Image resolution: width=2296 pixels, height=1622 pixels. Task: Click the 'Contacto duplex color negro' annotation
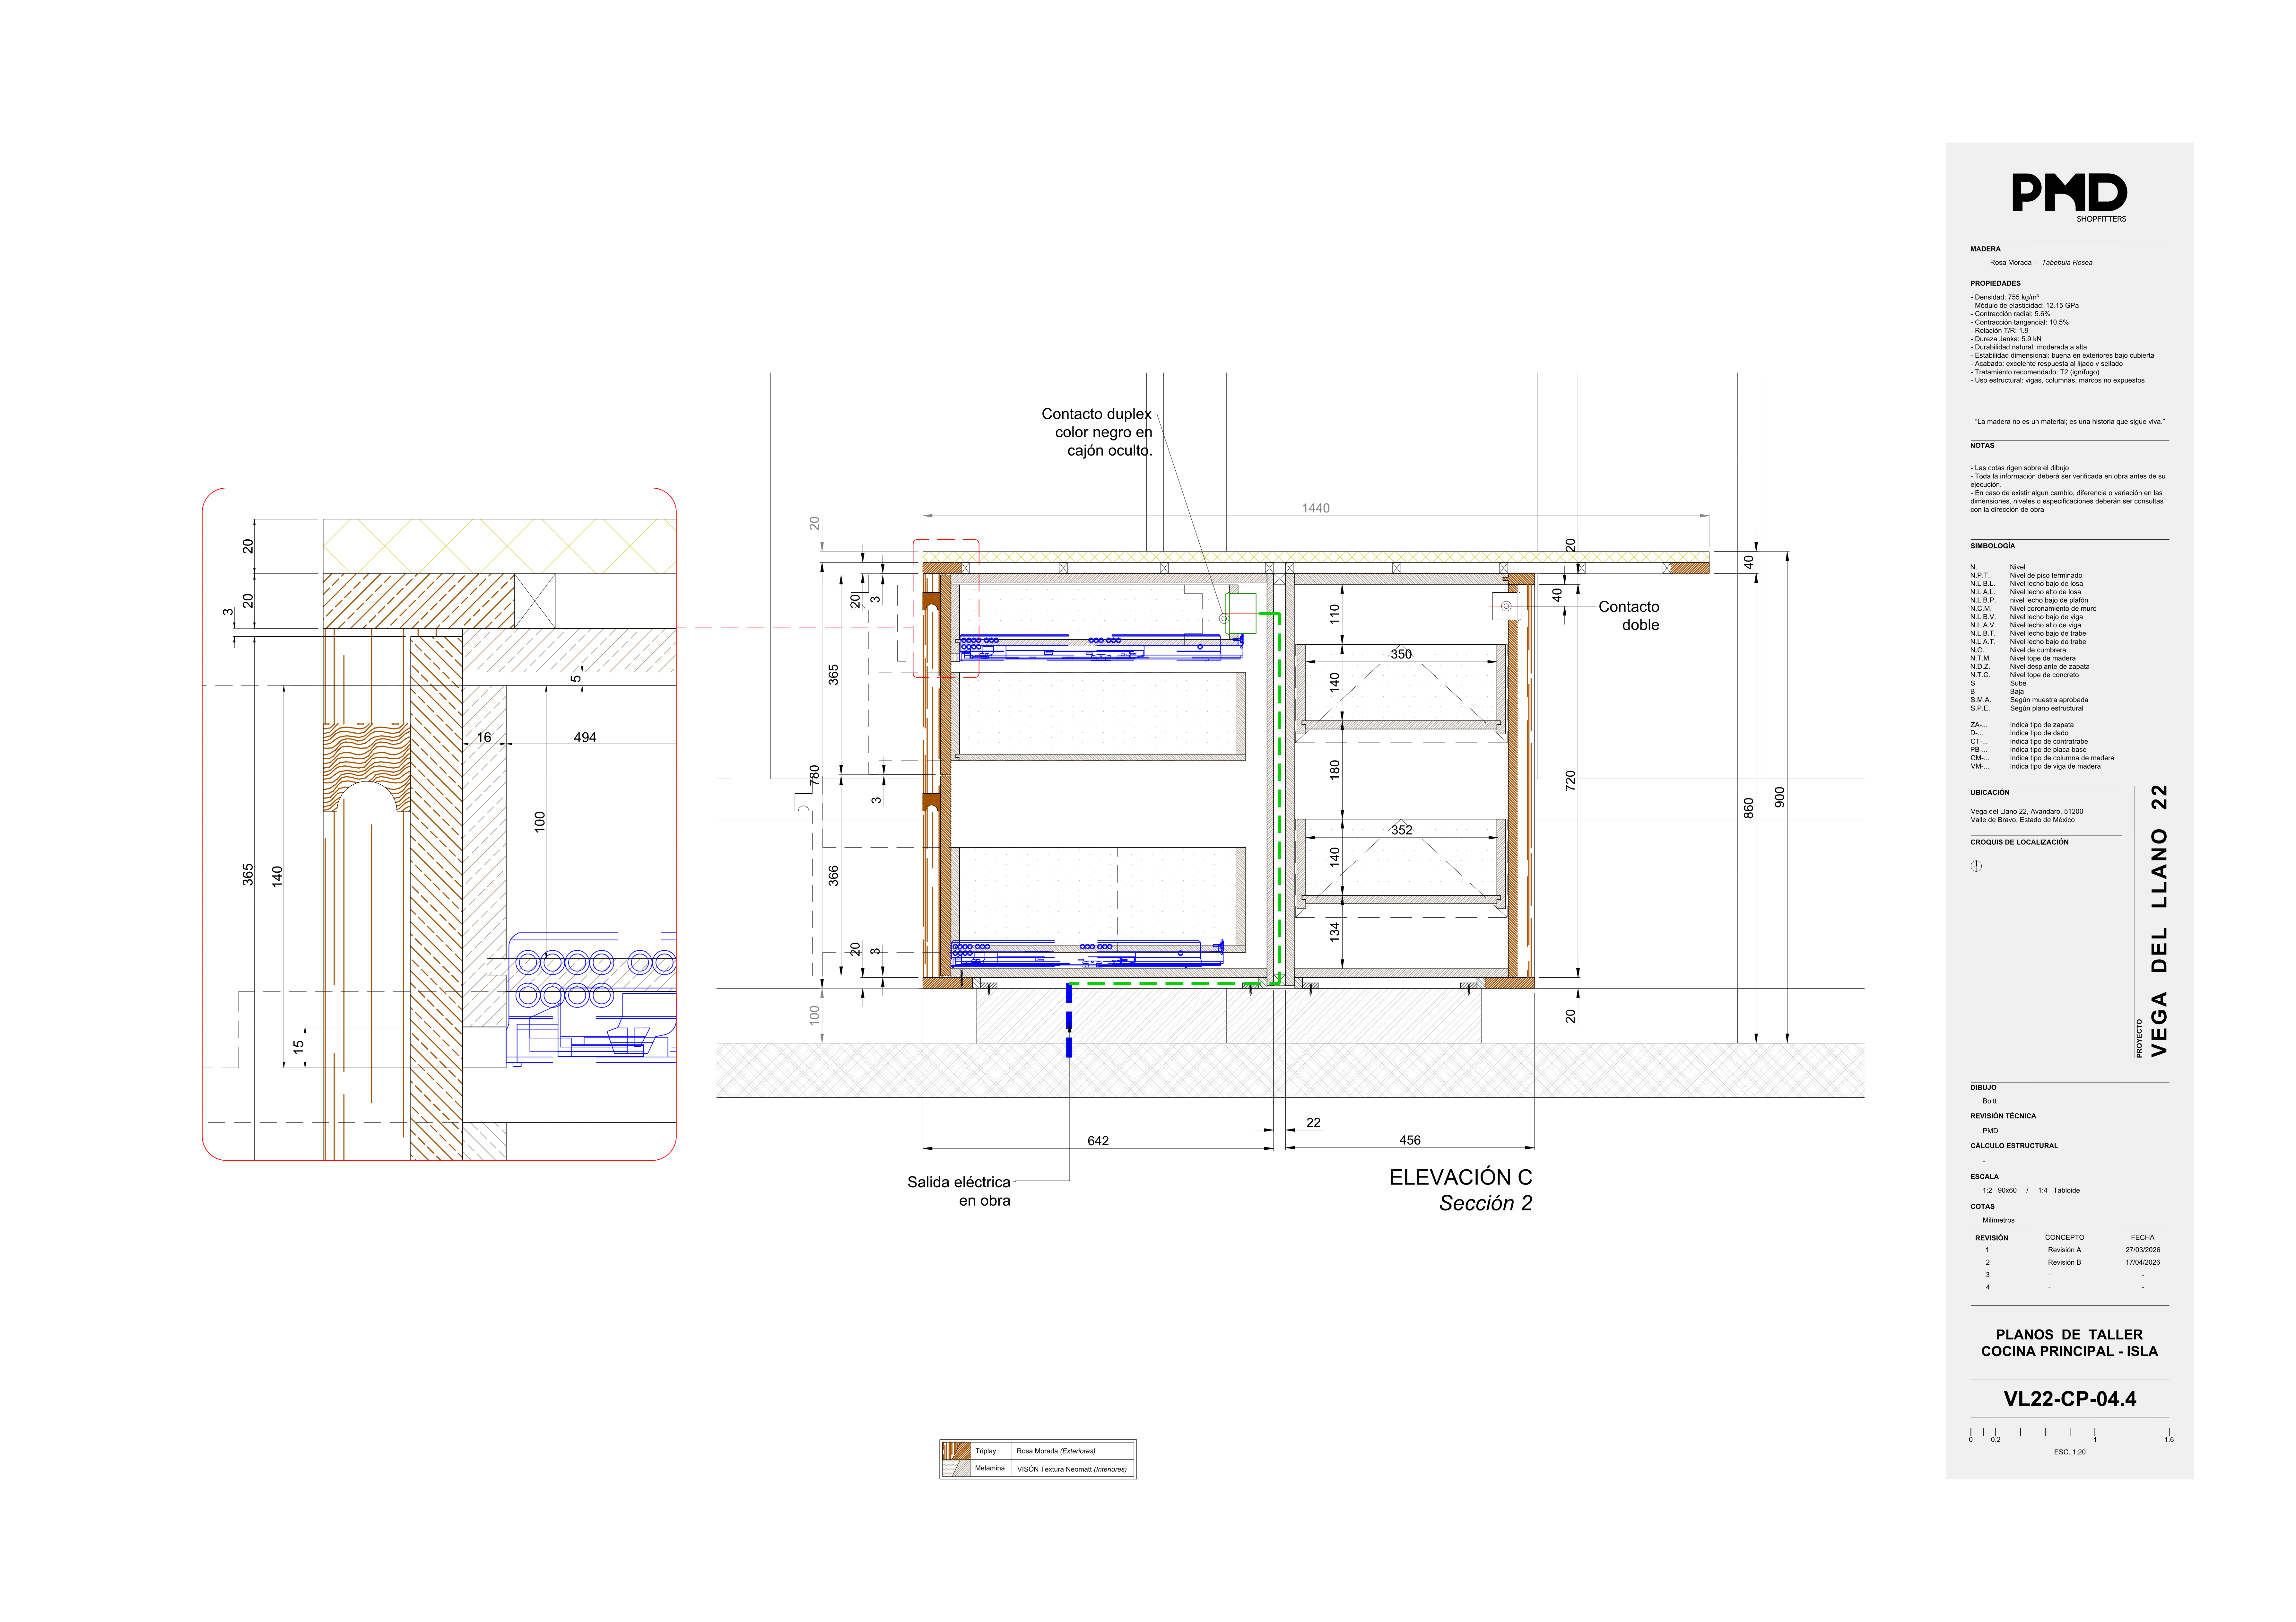coord(1097,432)
